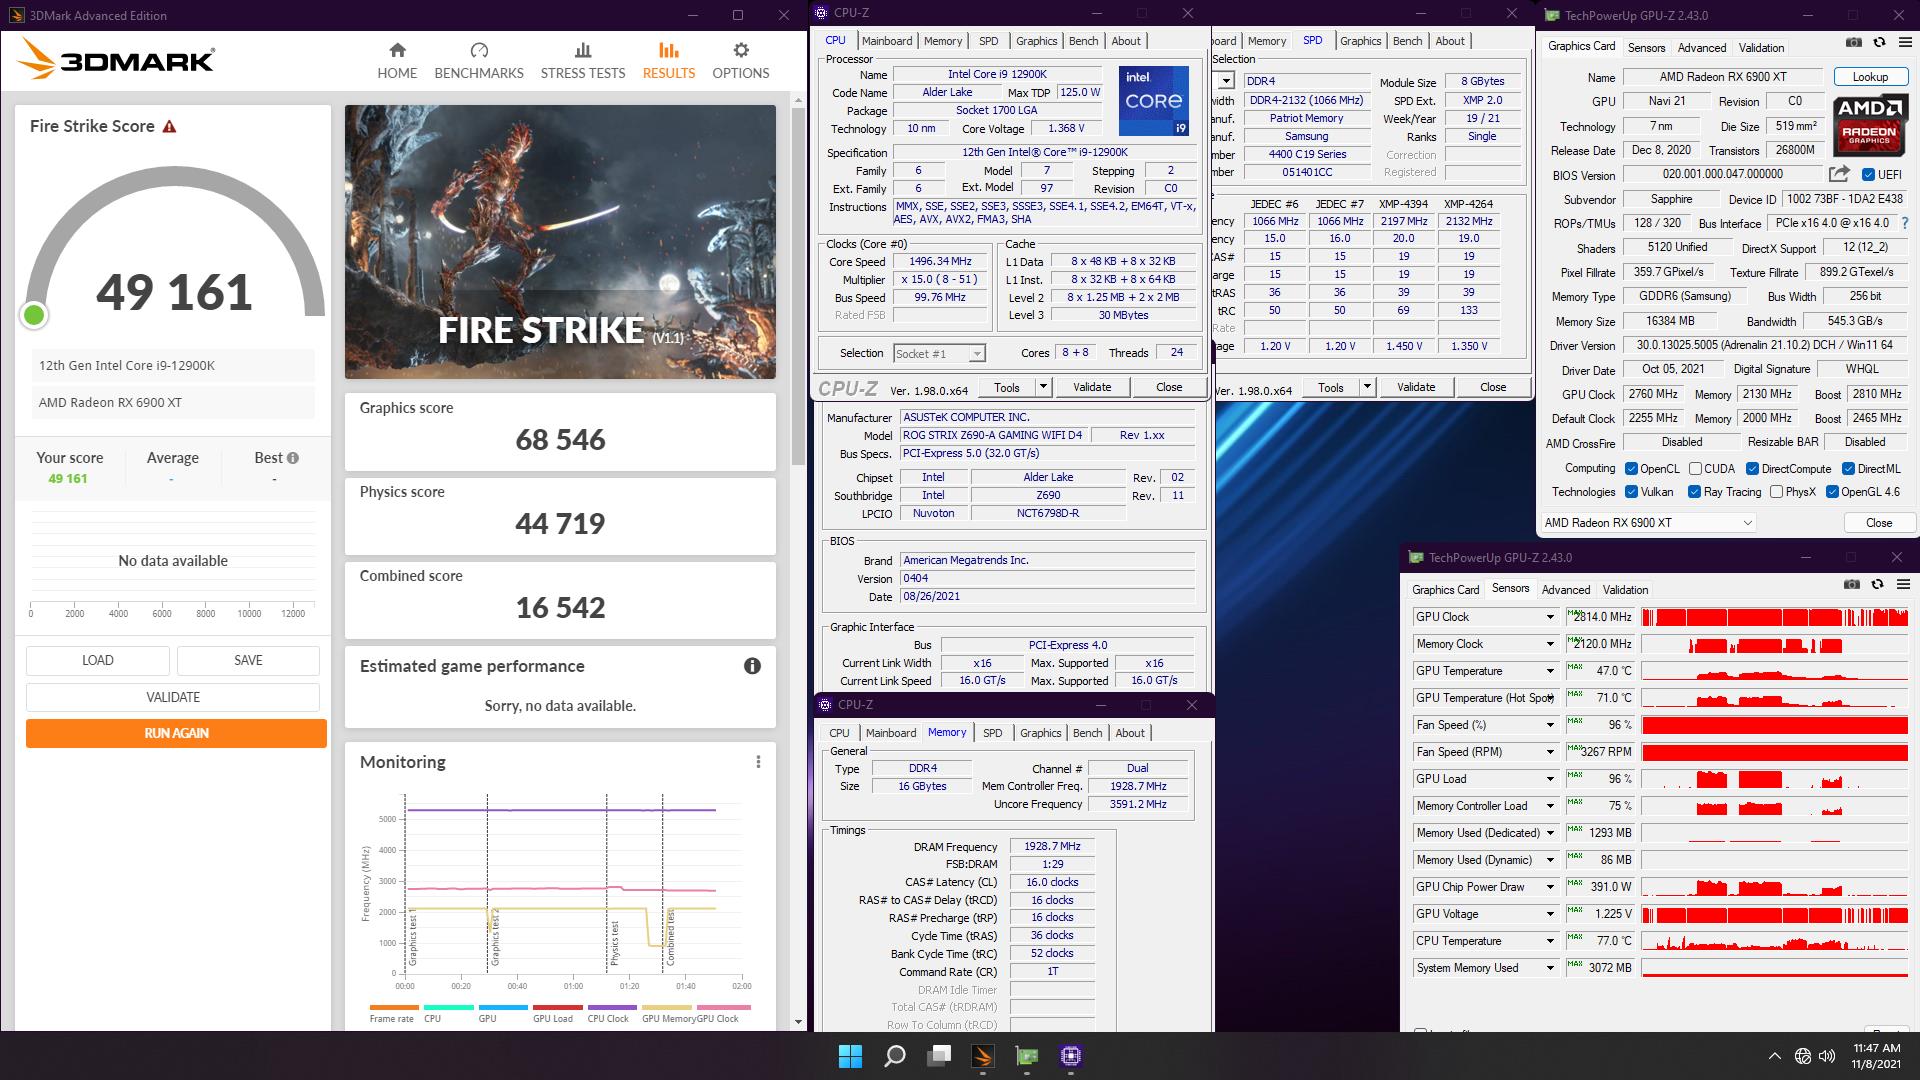
Task: Toggle Ray Tracing checkbox
Action: pos(1694,492)
